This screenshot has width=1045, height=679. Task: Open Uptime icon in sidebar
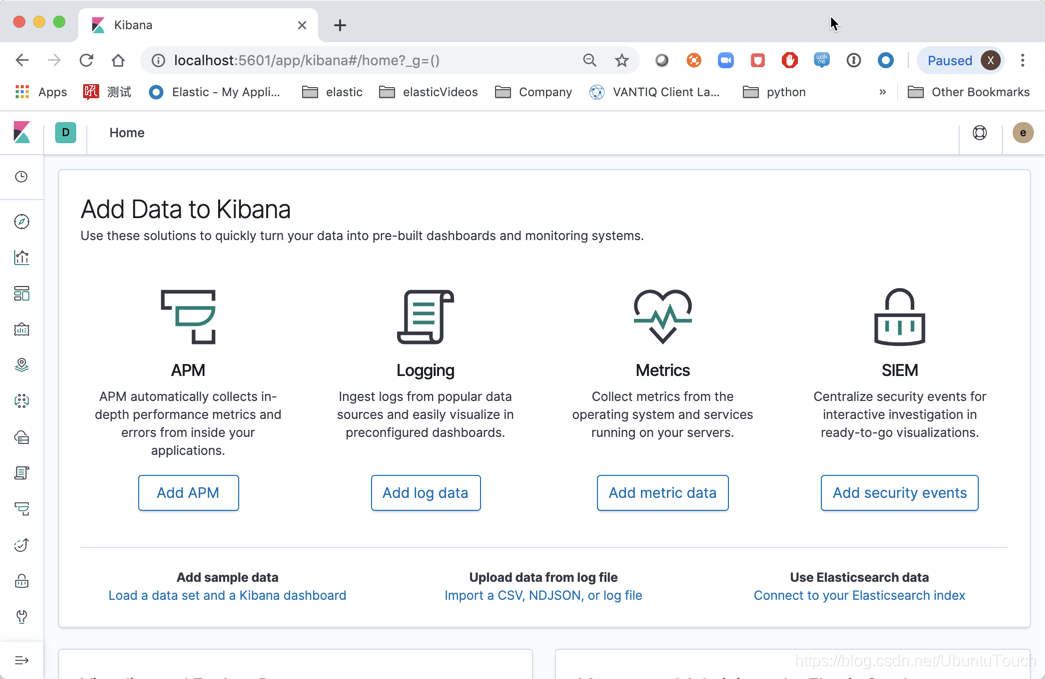[x=21, y=545]
